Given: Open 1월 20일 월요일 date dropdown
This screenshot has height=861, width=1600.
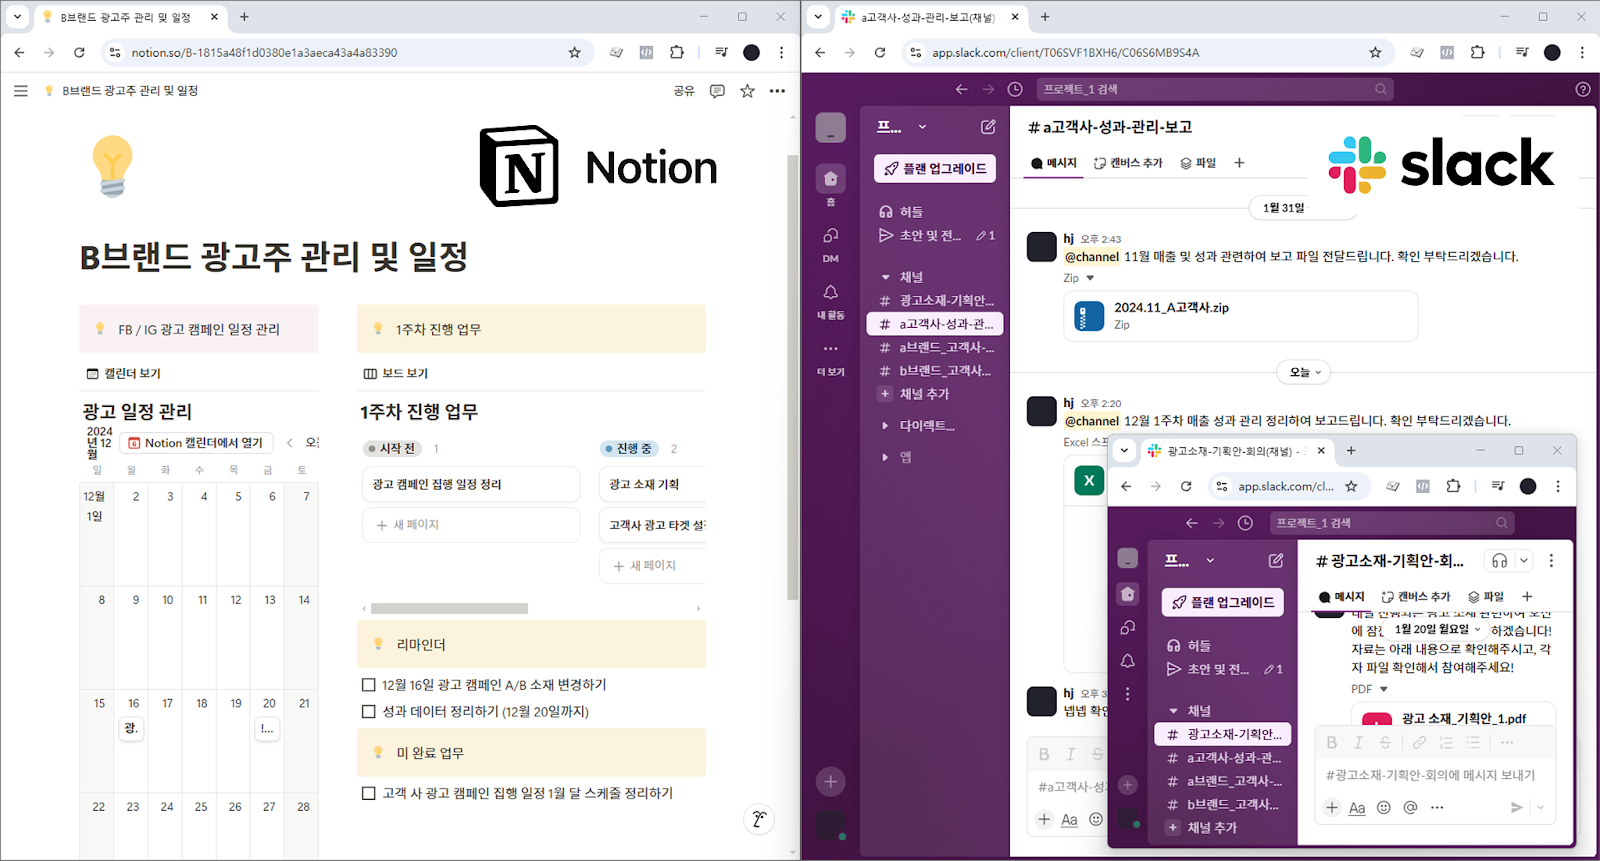Looking at the screenshot, I should (x=1437, y=629).
